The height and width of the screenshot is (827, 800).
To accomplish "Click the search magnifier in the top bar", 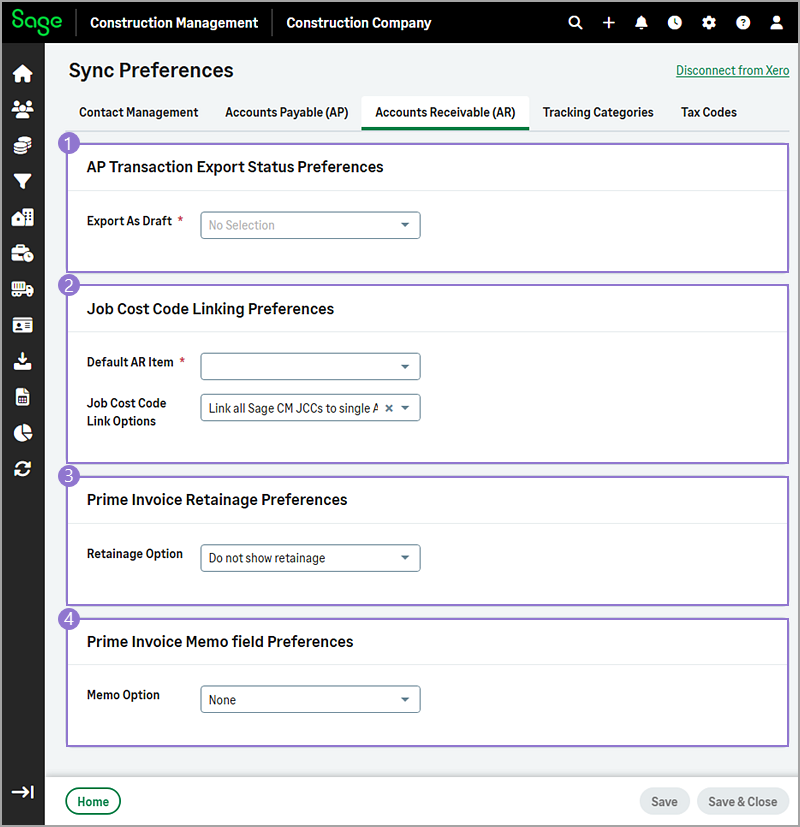I will click(575, 21).
